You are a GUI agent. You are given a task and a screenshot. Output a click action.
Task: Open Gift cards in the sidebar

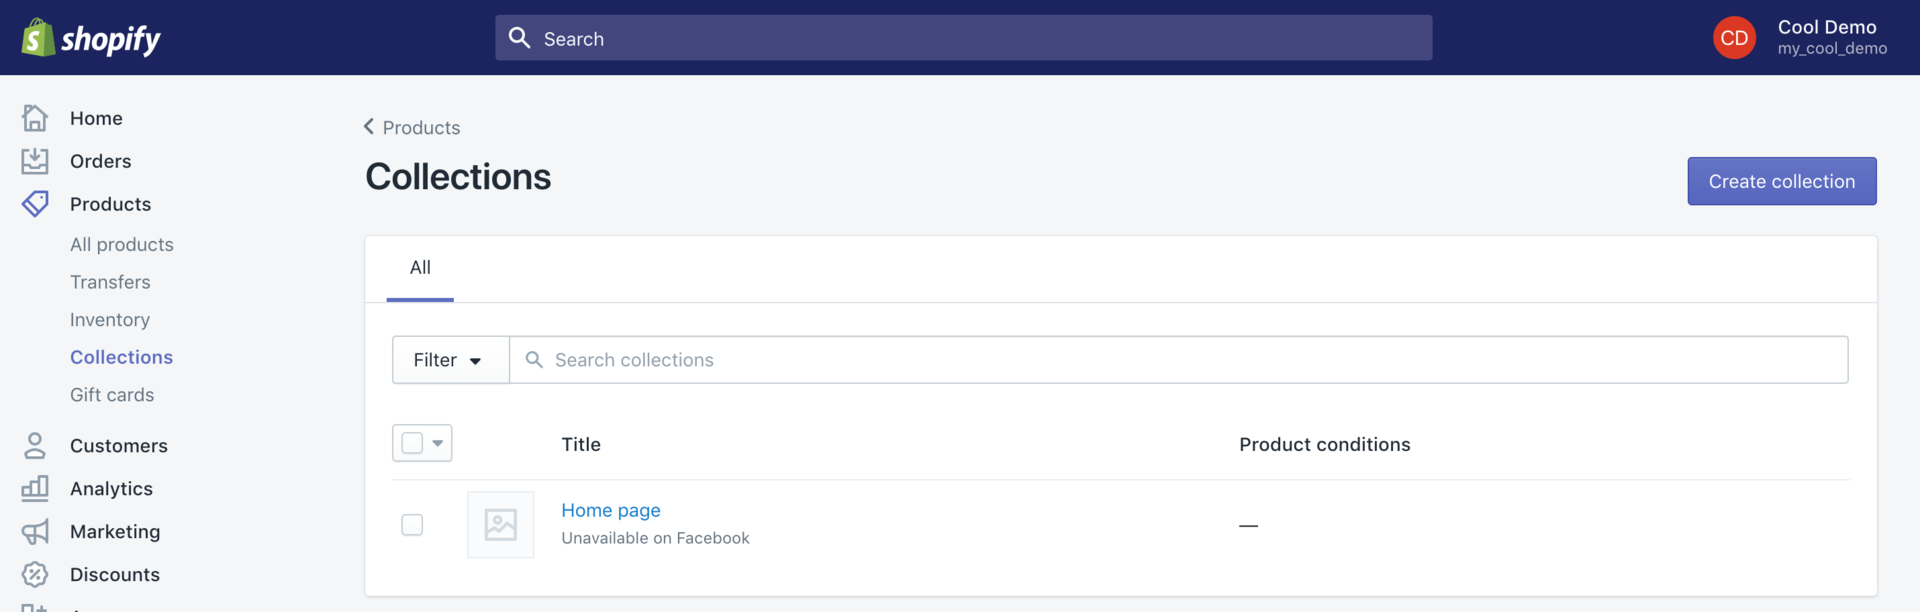point(112,395)
